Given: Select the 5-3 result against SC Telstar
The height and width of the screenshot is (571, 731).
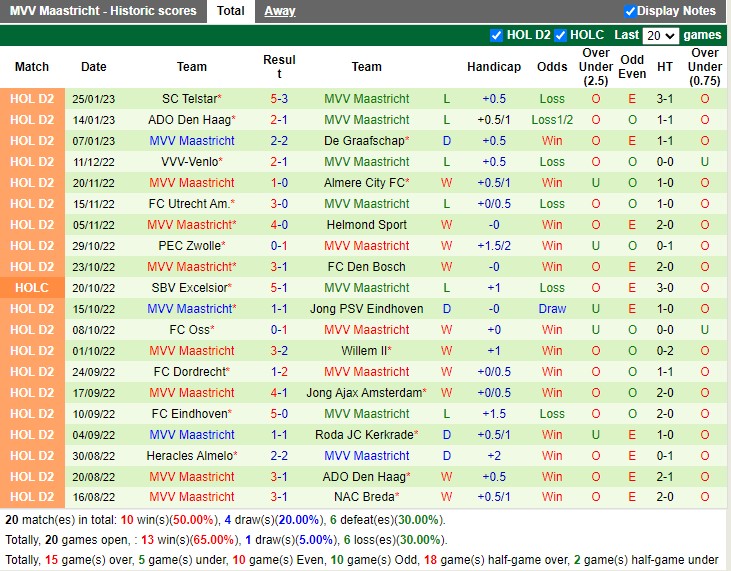Looking at the screenshot, I should pos(279,99).
